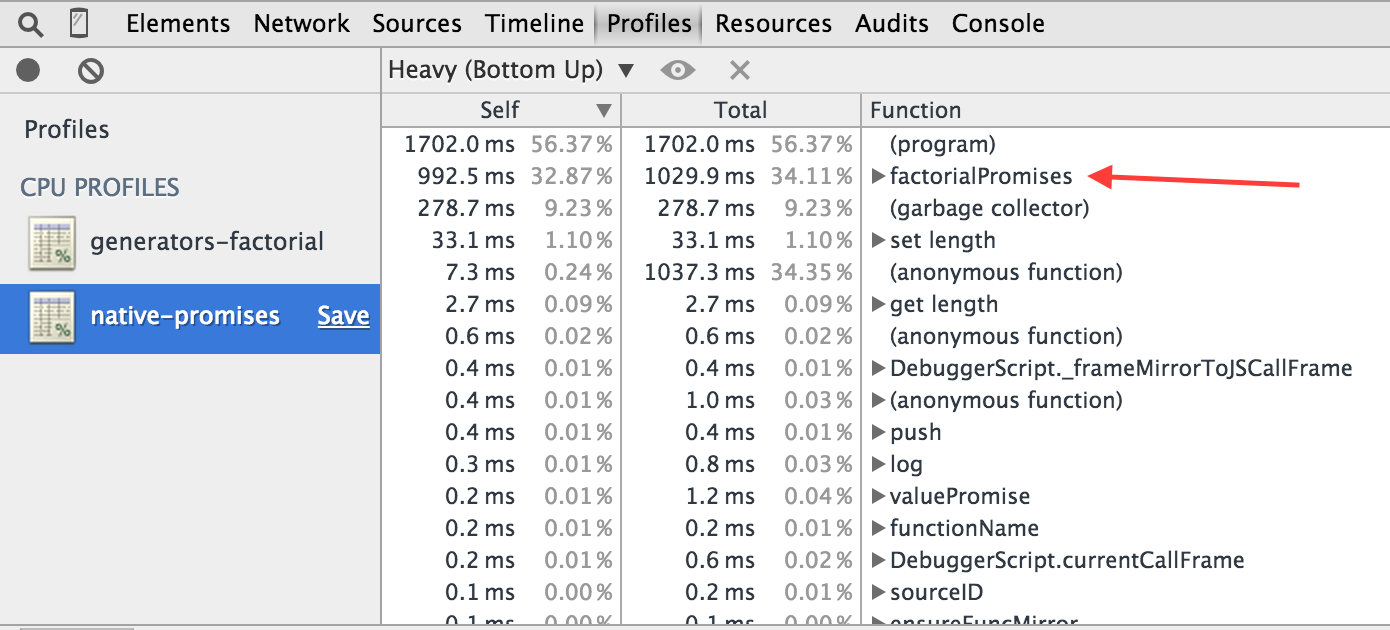Expand the set length row
This screenshot has width=1390, height=630.
point(878,241)
